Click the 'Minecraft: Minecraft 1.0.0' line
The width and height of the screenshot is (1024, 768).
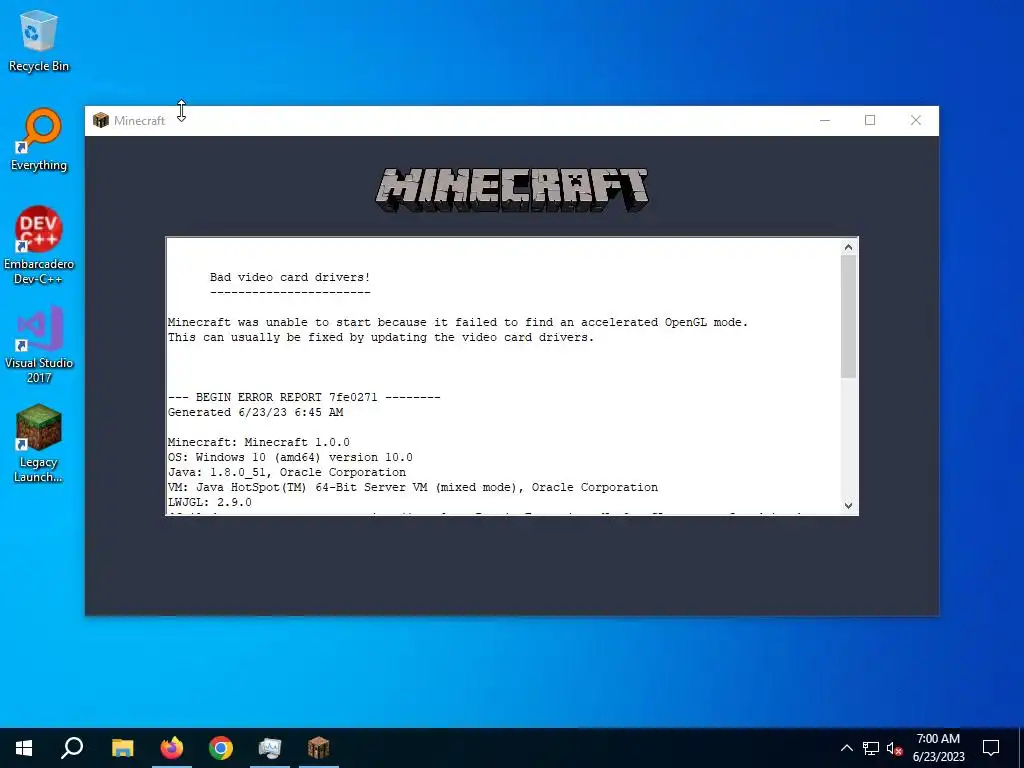click(259, 442)
